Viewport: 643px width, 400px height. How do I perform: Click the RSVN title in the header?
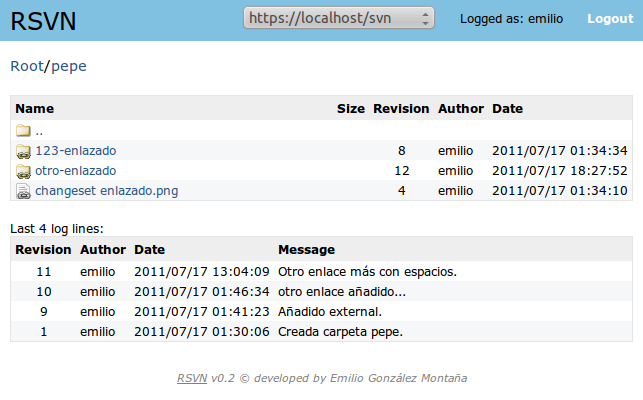(x=43, y=21)
